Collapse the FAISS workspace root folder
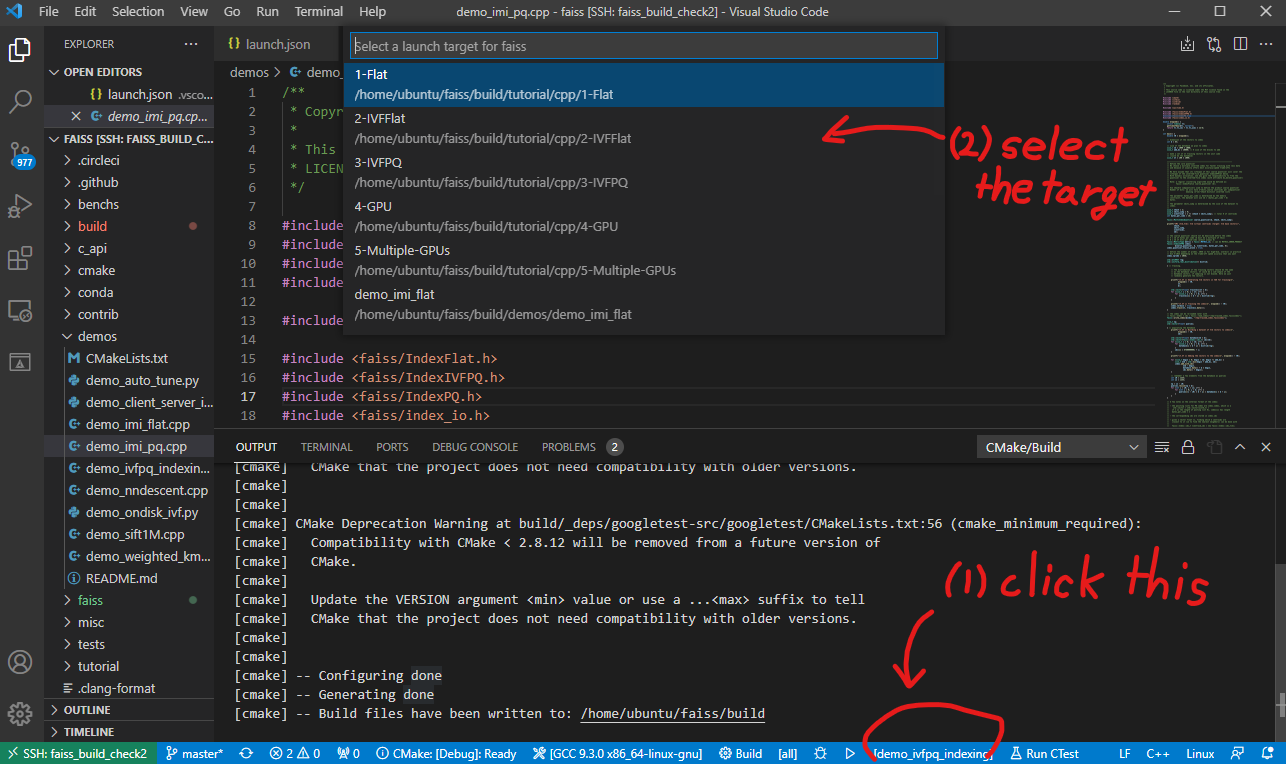The height and width of the screenshot is (764, 1286). tap(130, 139)
